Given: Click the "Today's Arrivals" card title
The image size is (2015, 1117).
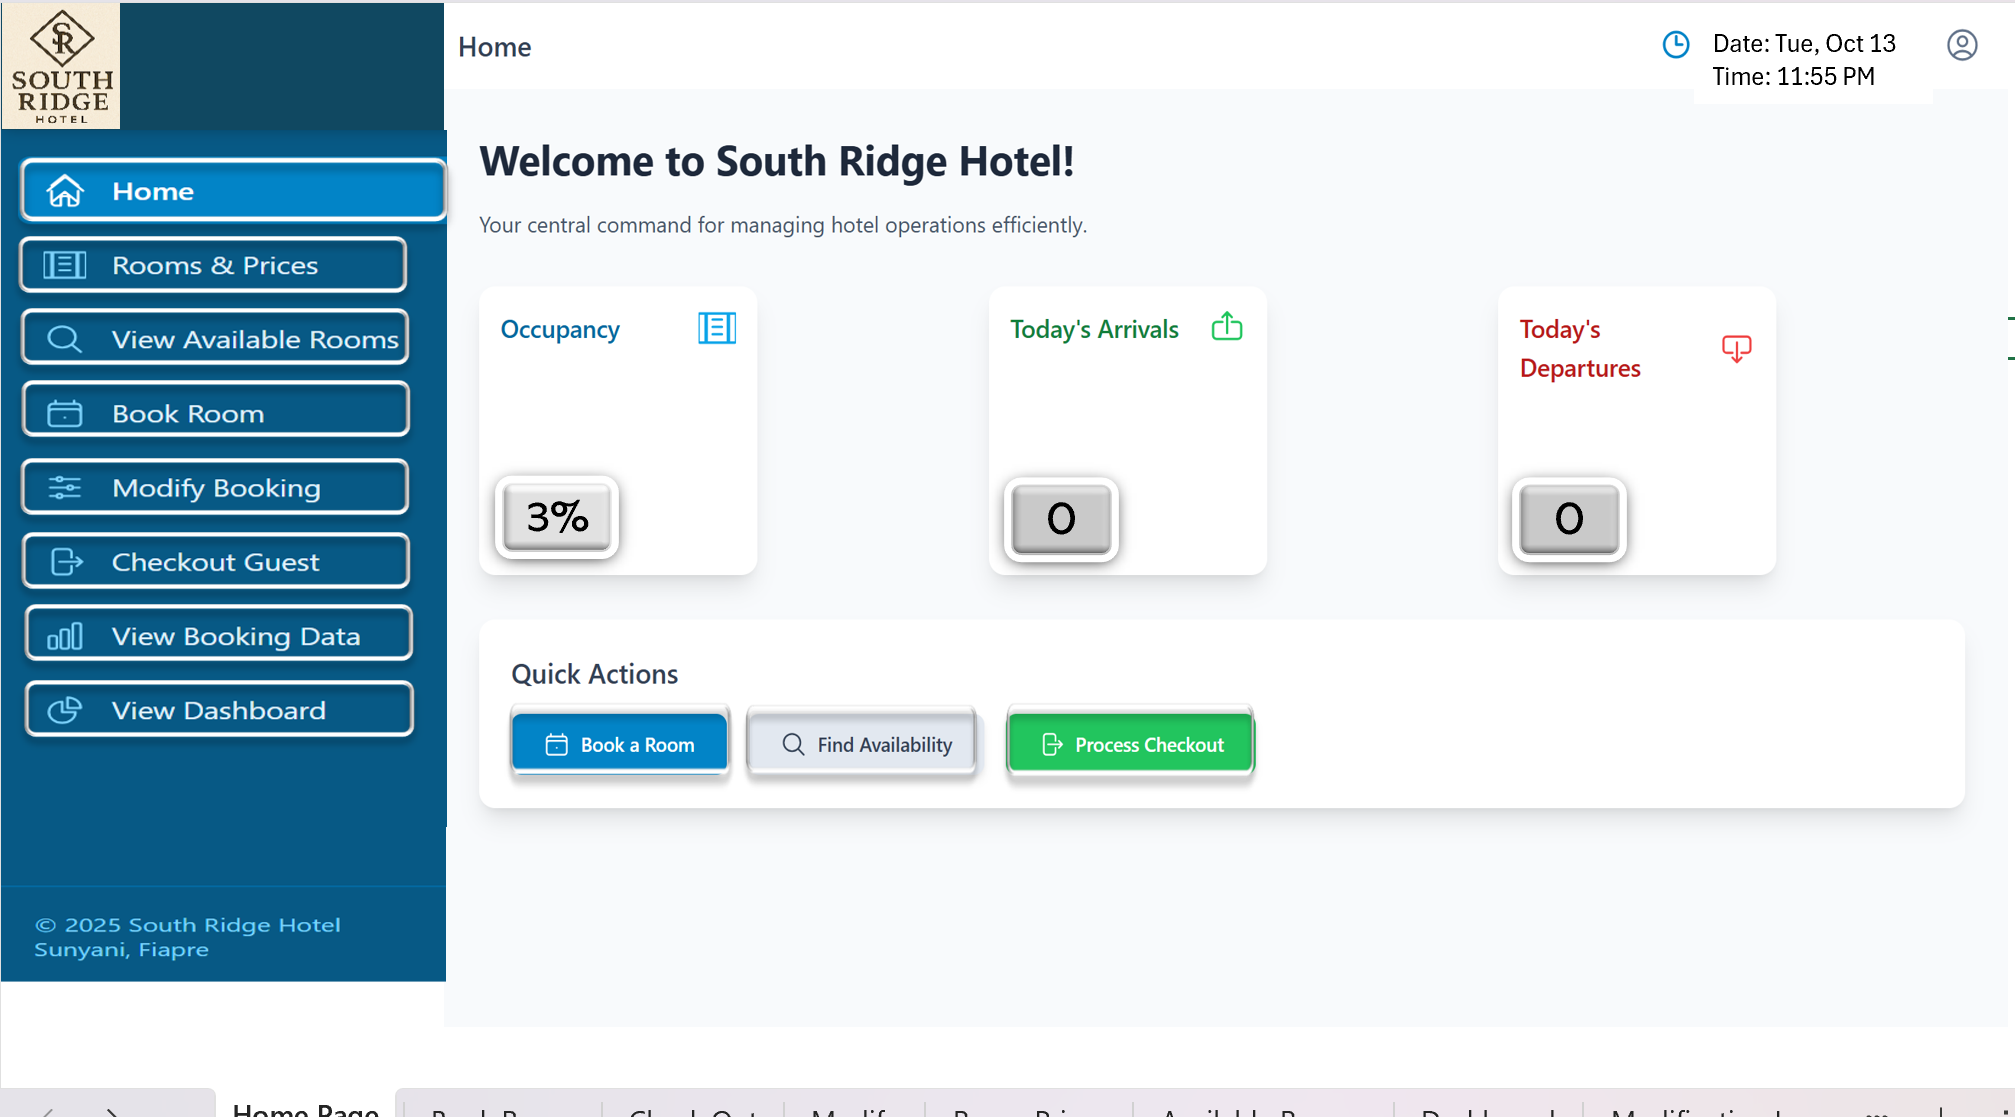Looking at the screenshot, I should pyautogui.click(x=1094, y=329).
